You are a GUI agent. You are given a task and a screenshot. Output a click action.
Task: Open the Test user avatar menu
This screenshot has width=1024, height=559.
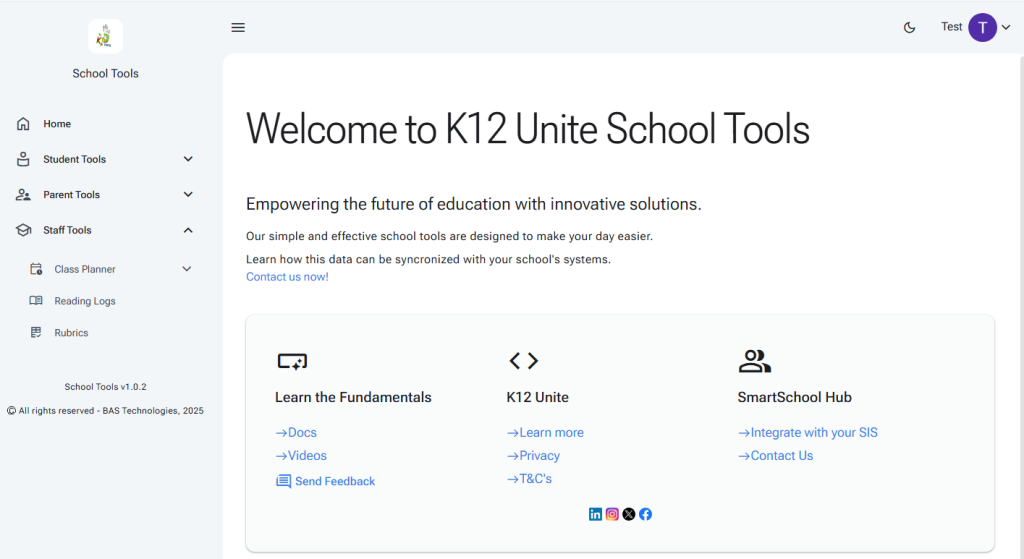pos(982,28)
